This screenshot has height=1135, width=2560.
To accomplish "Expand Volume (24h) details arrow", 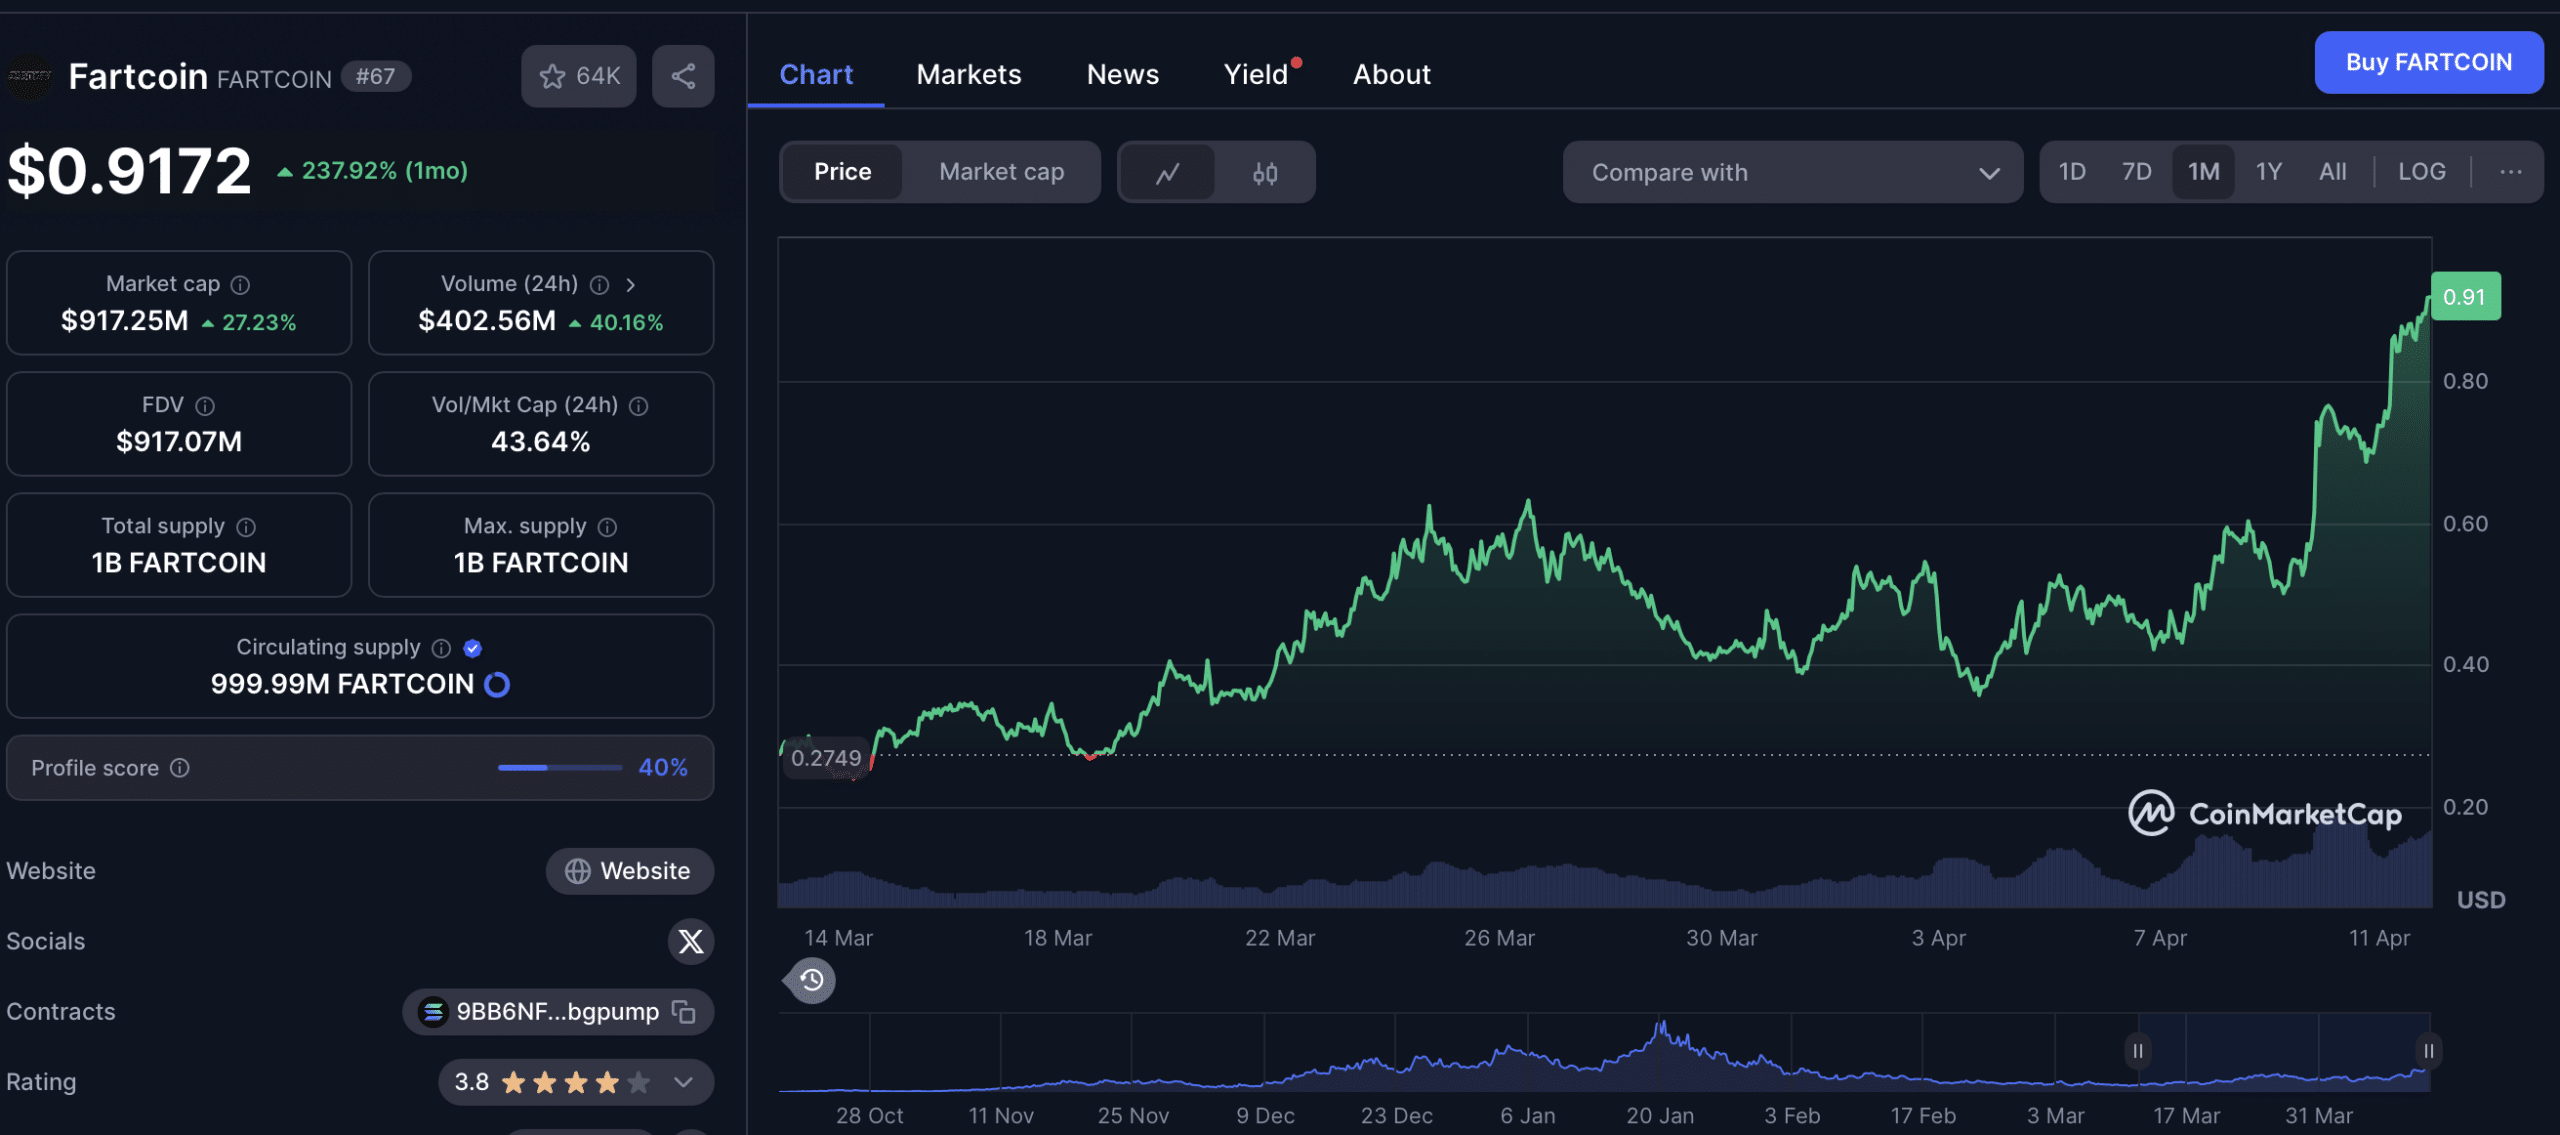I will pos(630,285).
